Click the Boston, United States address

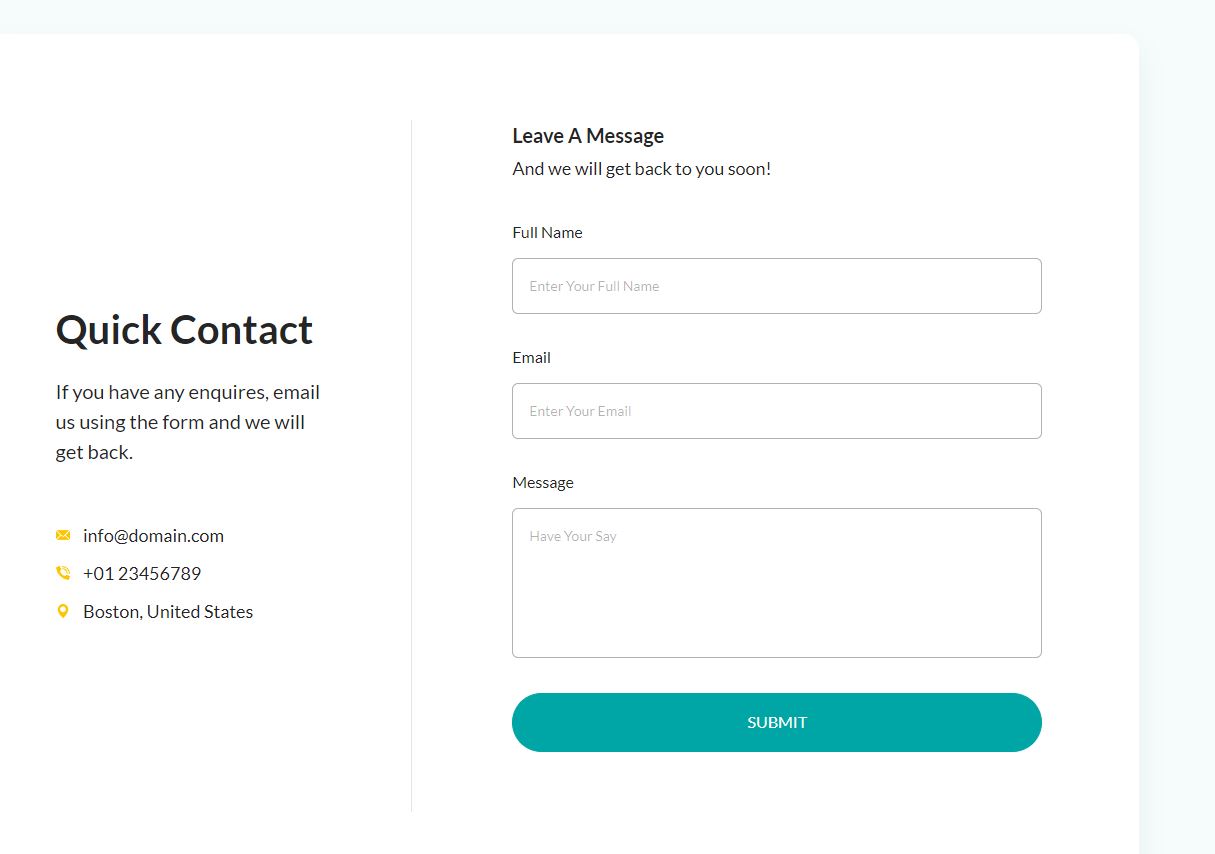coord(168,612)
